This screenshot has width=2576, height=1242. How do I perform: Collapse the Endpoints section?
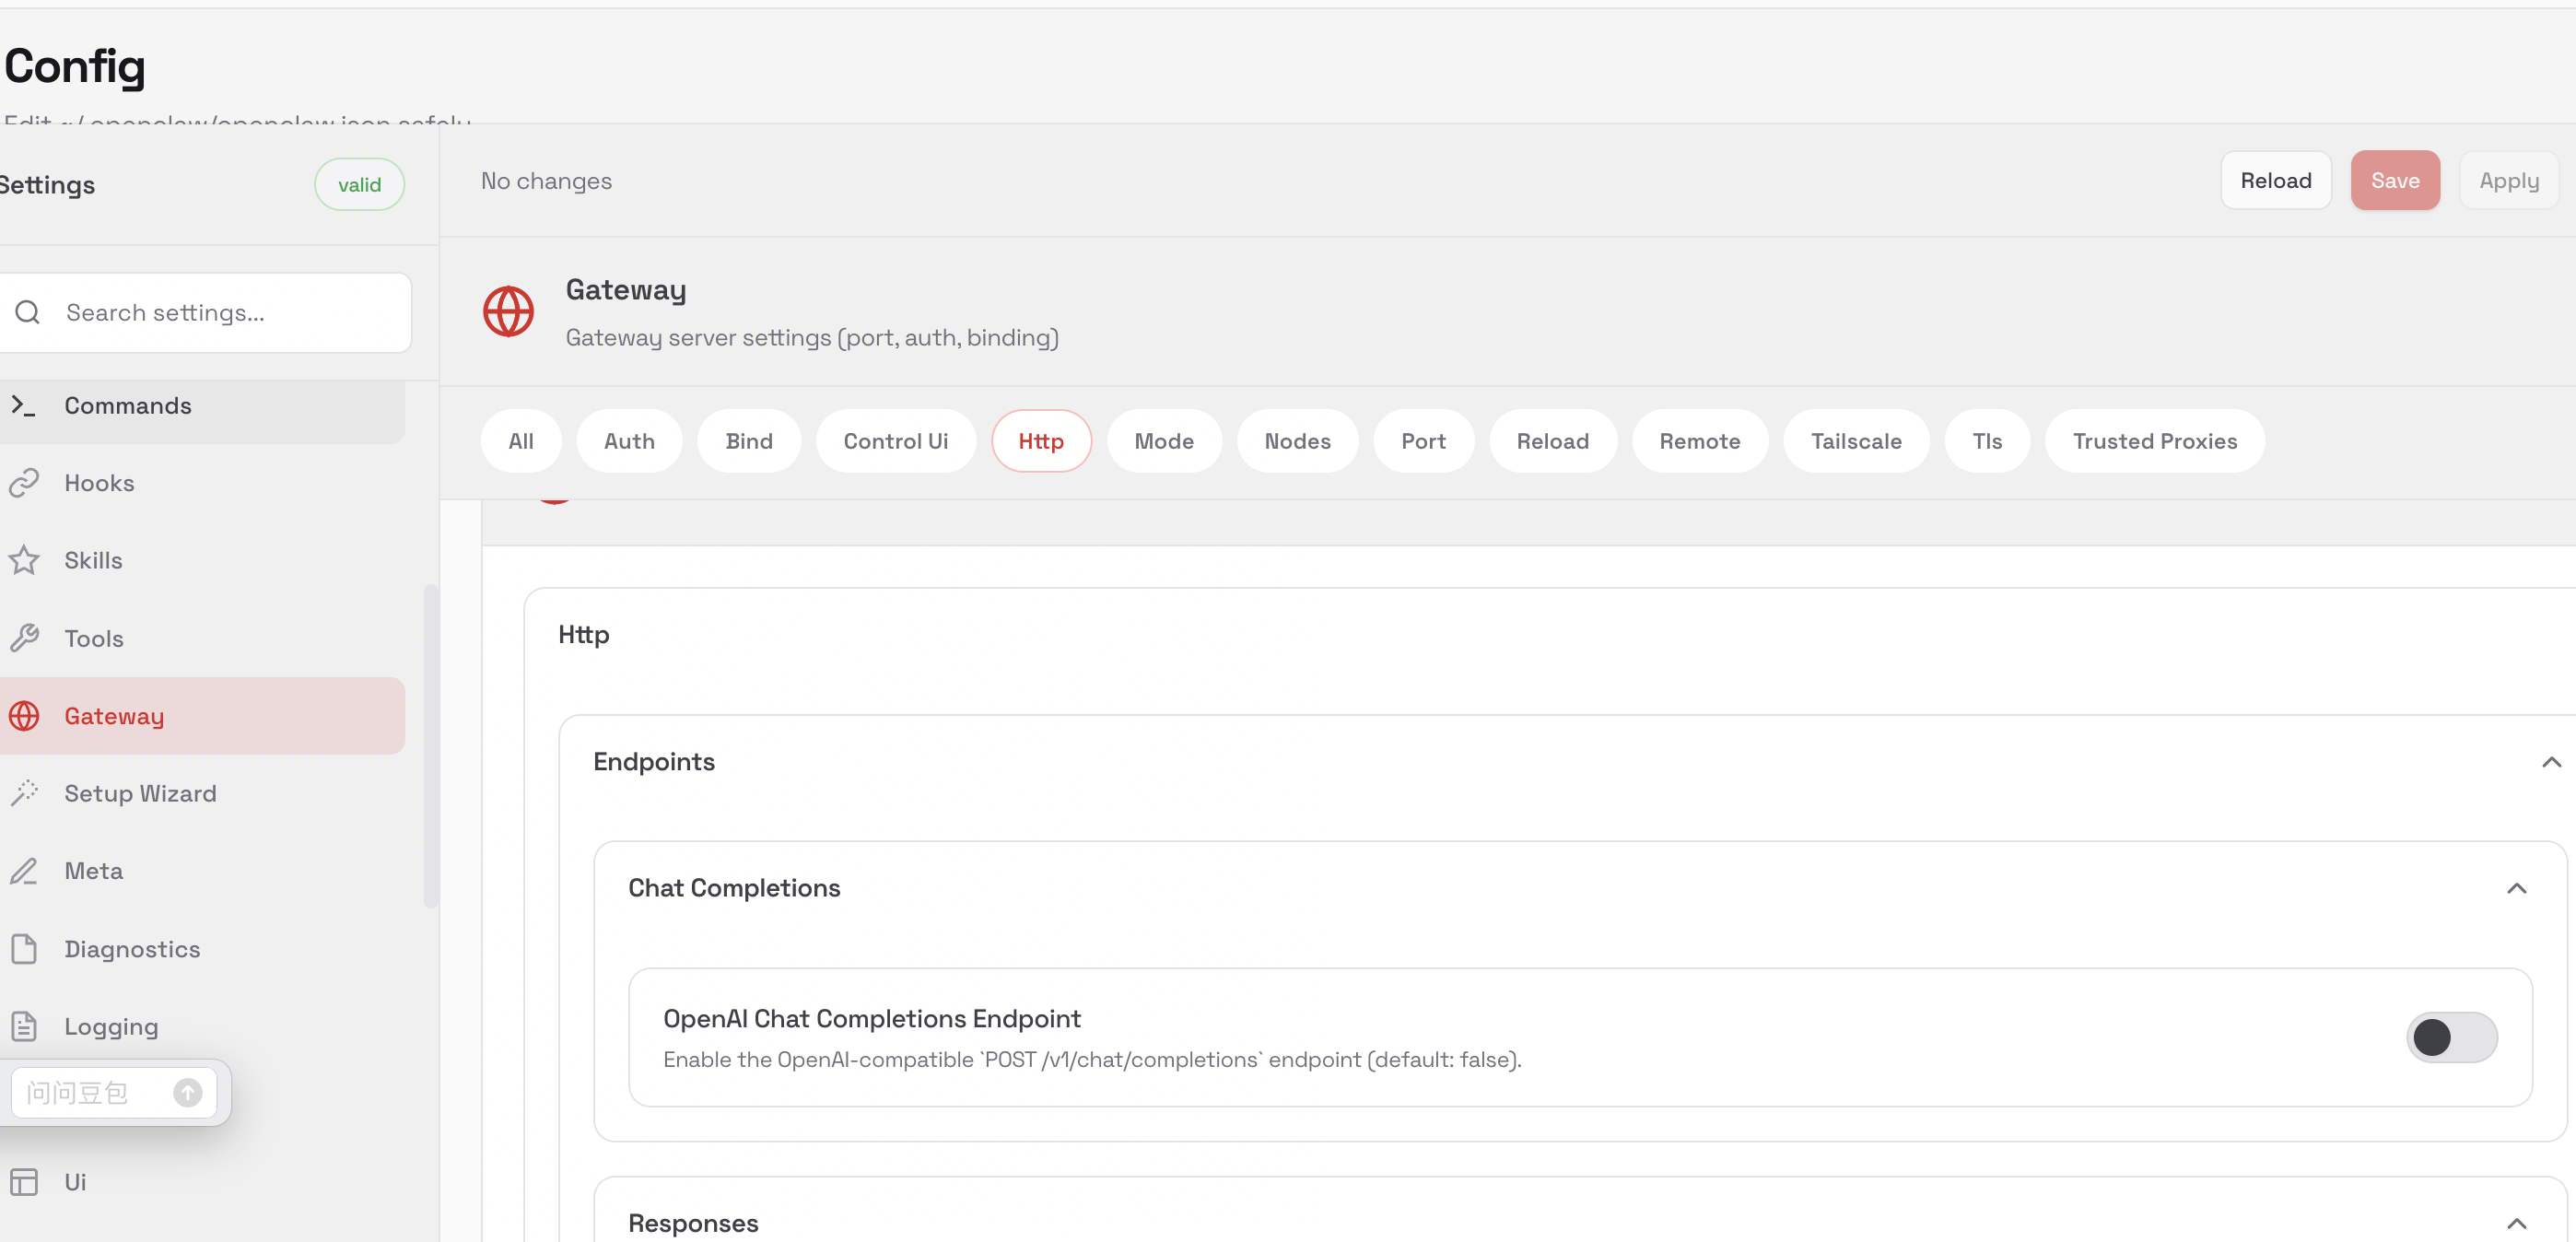pyautogui.click(x=2551, y=762)
